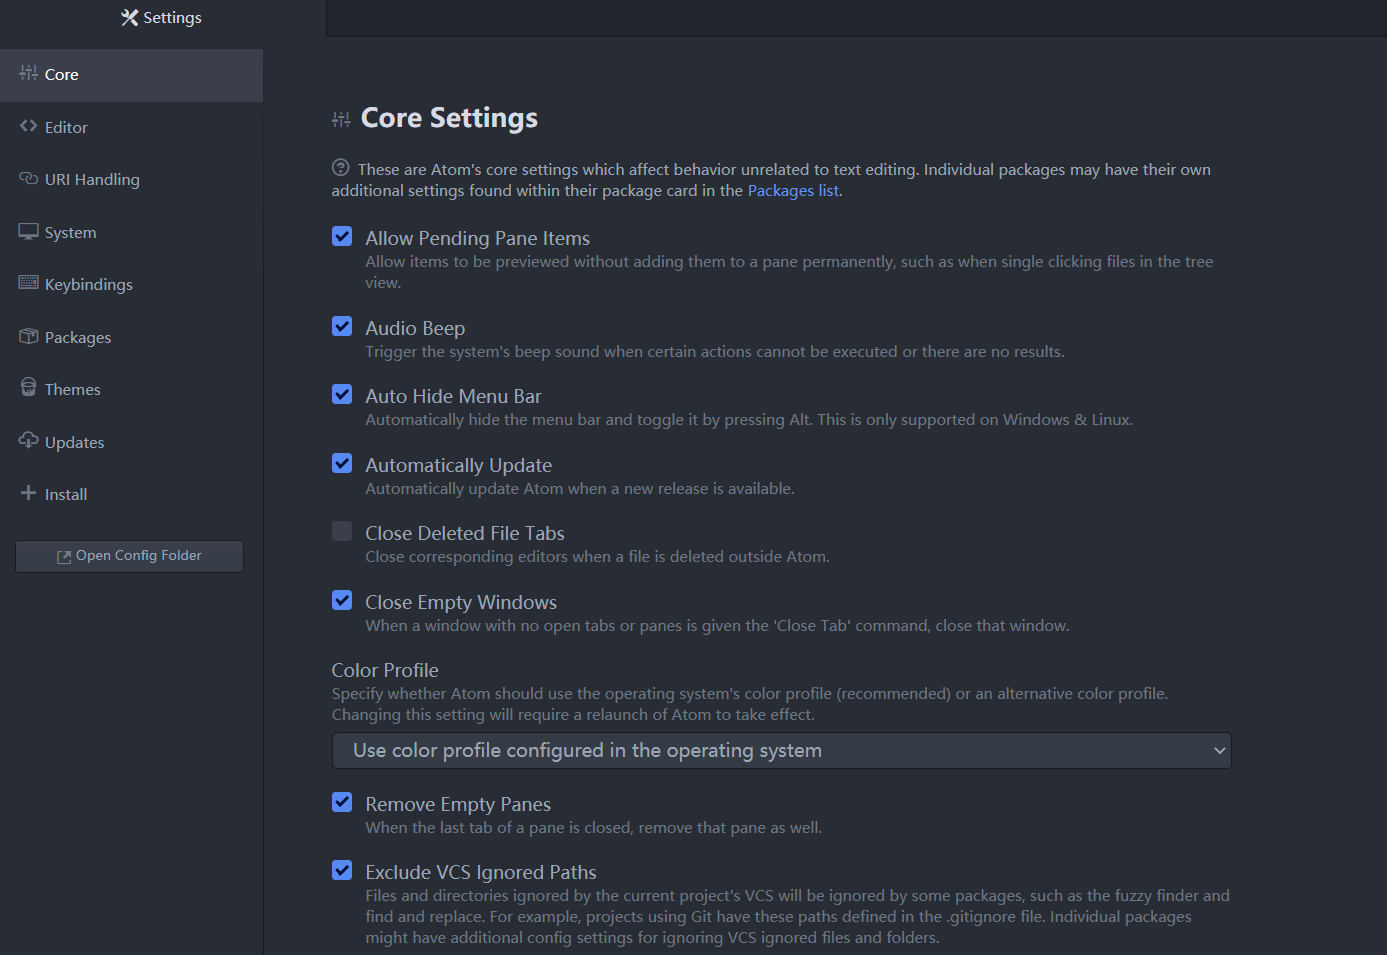
Task: Click the Settings tab tools icon
Action: 129,17
